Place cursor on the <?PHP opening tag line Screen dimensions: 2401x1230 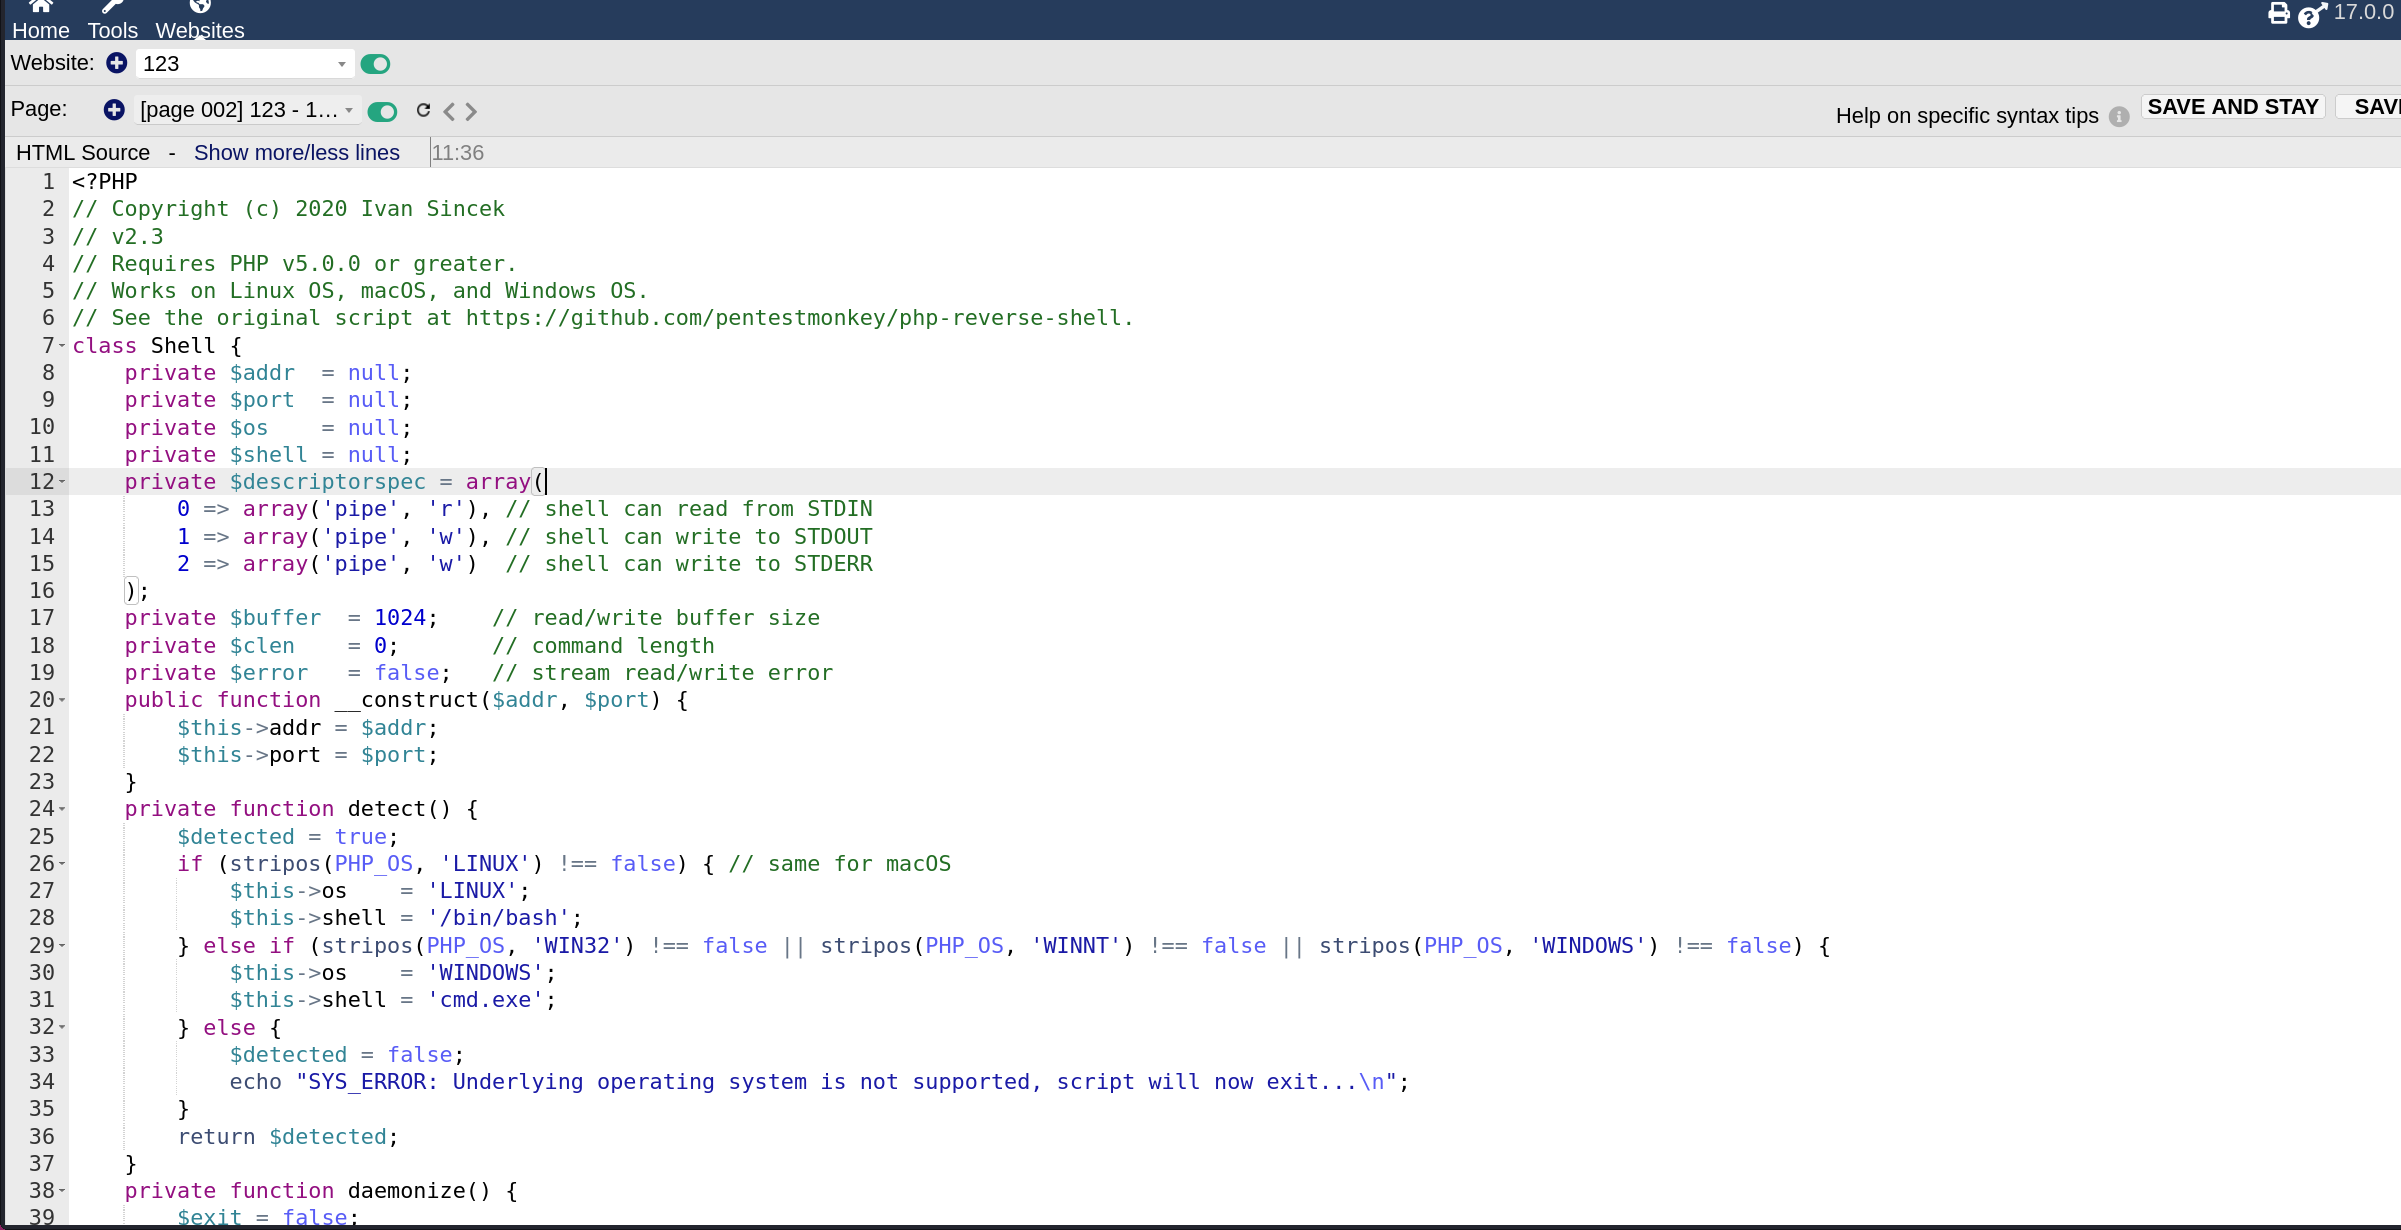click(x=105, y=182)
